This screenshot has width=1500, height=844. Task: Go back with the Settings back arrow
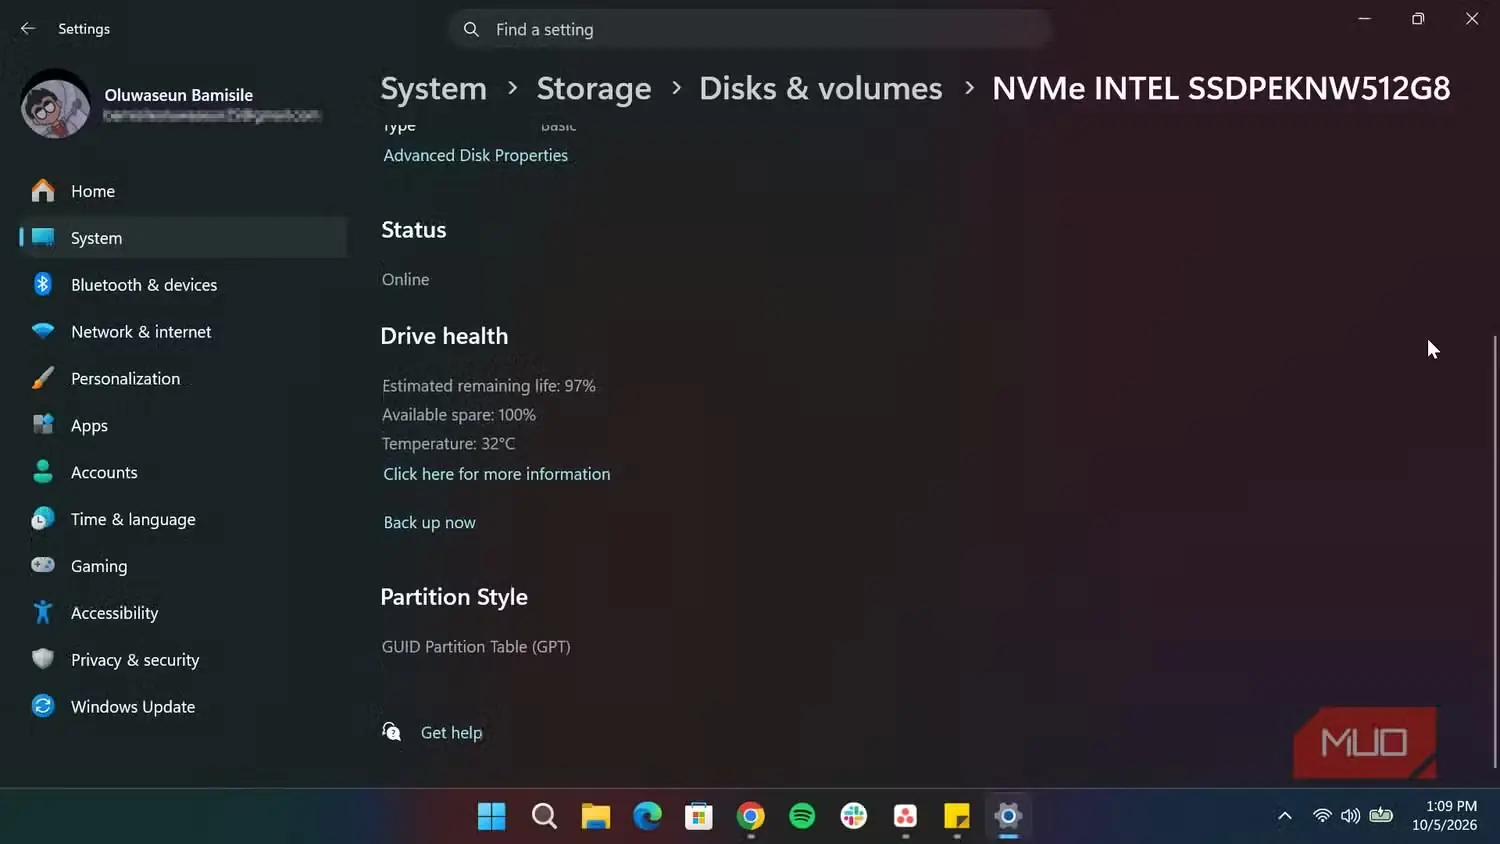pyautogui.click(x=28, y=29)
